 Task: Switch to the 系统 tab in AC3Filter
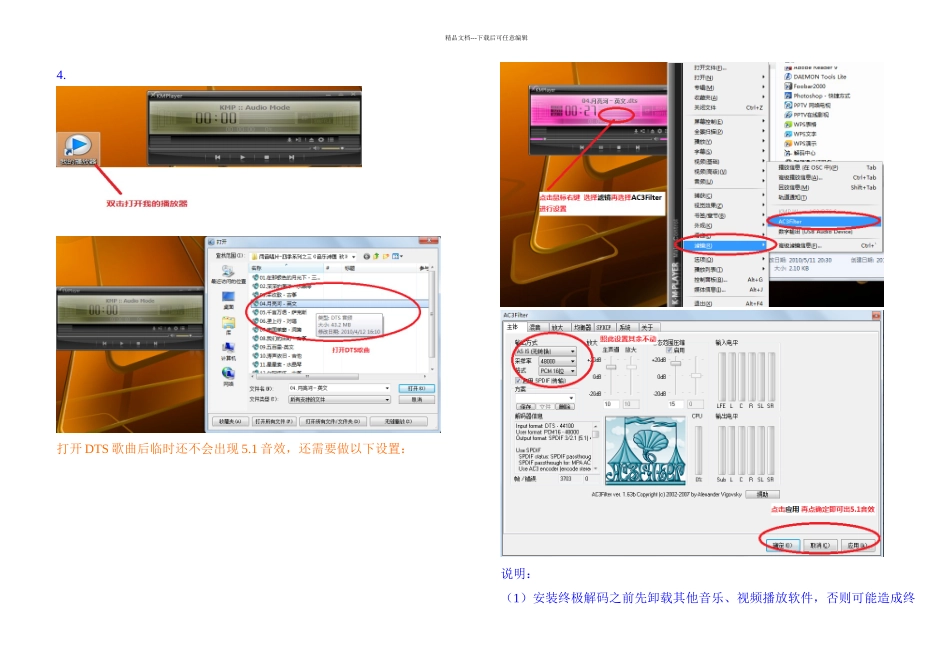[x=625, y=327]
